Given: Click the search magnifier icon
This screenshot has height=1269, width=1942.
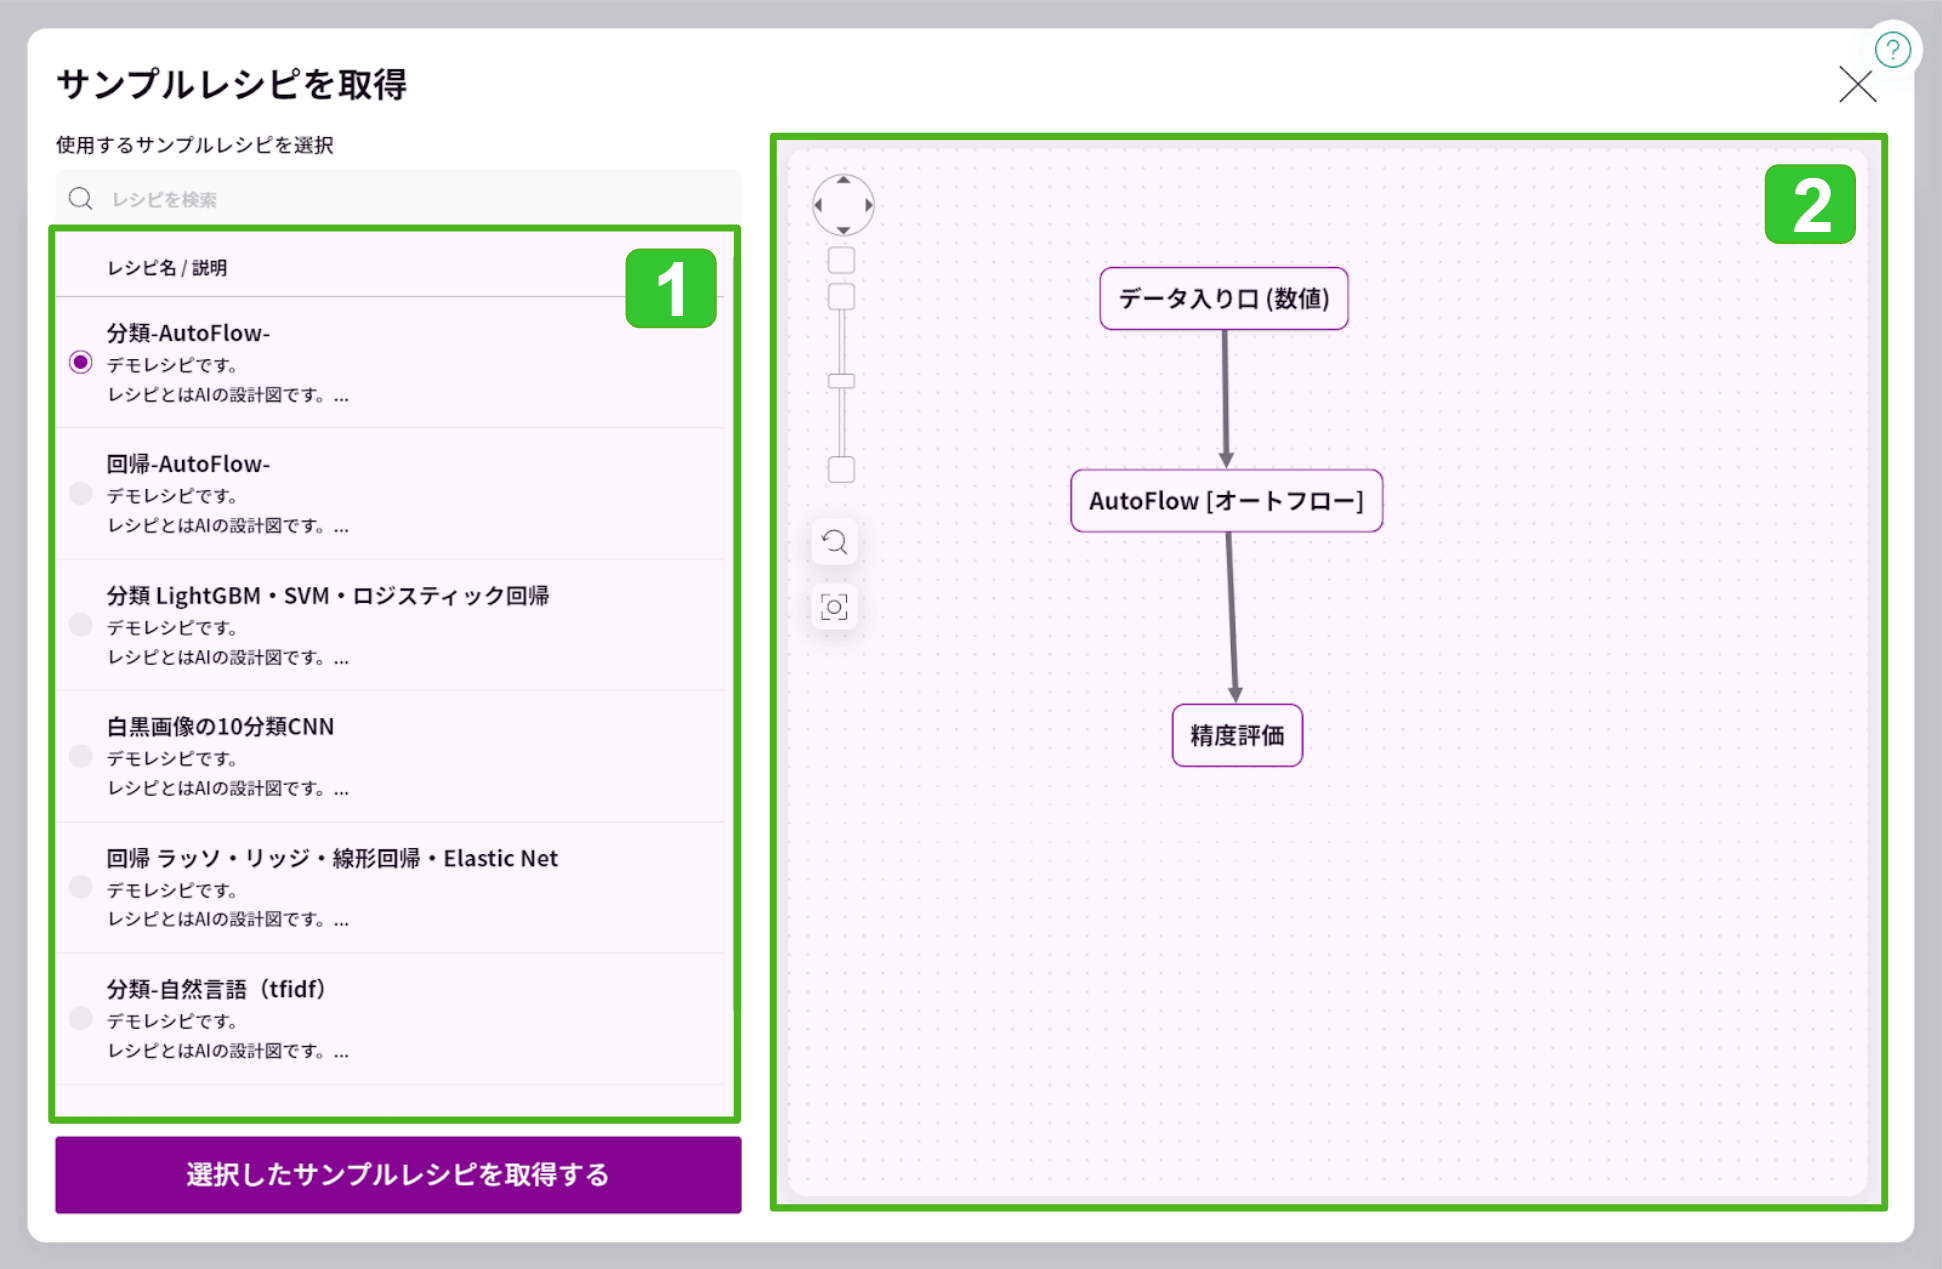Looking at the screenshot, I should point(81,199).
